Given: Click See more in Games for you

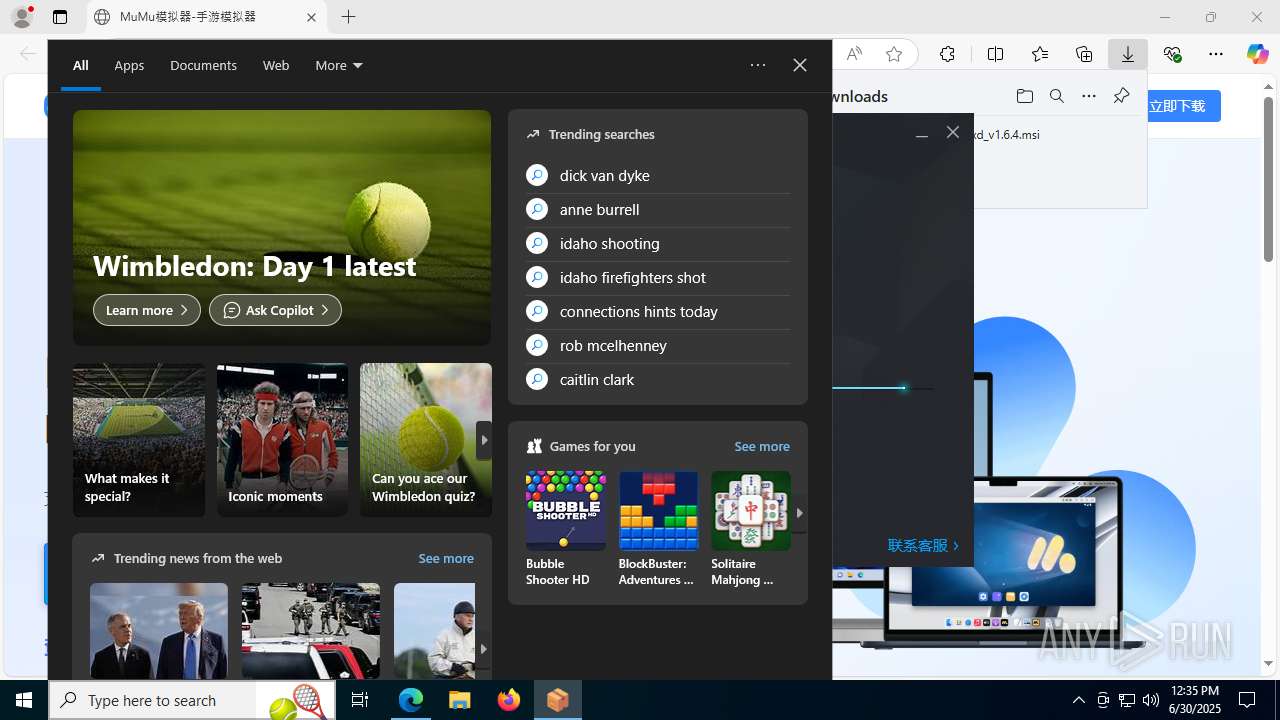Looking at the screenshot, I should tap(762, 446).
